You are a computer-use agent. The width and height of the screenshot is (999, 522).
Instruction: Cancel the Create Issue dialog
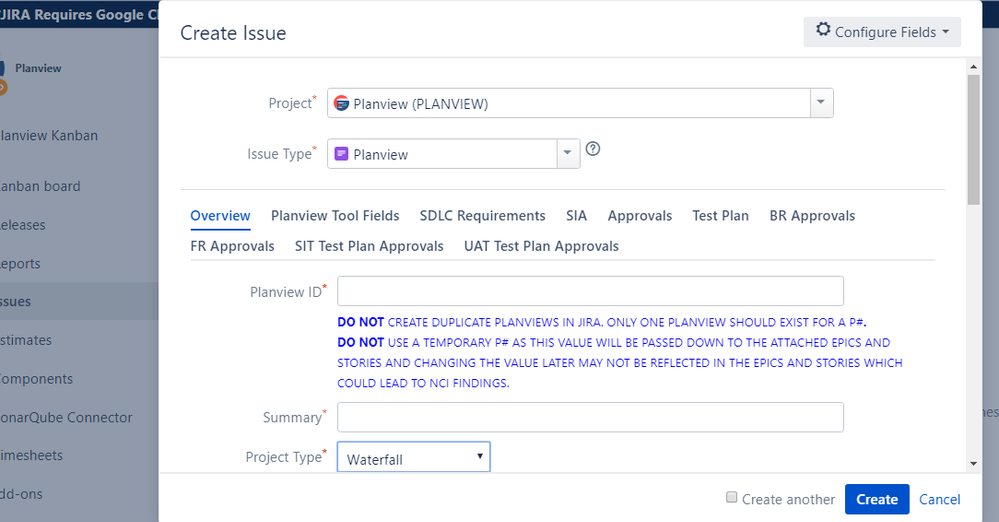[939, 499]
